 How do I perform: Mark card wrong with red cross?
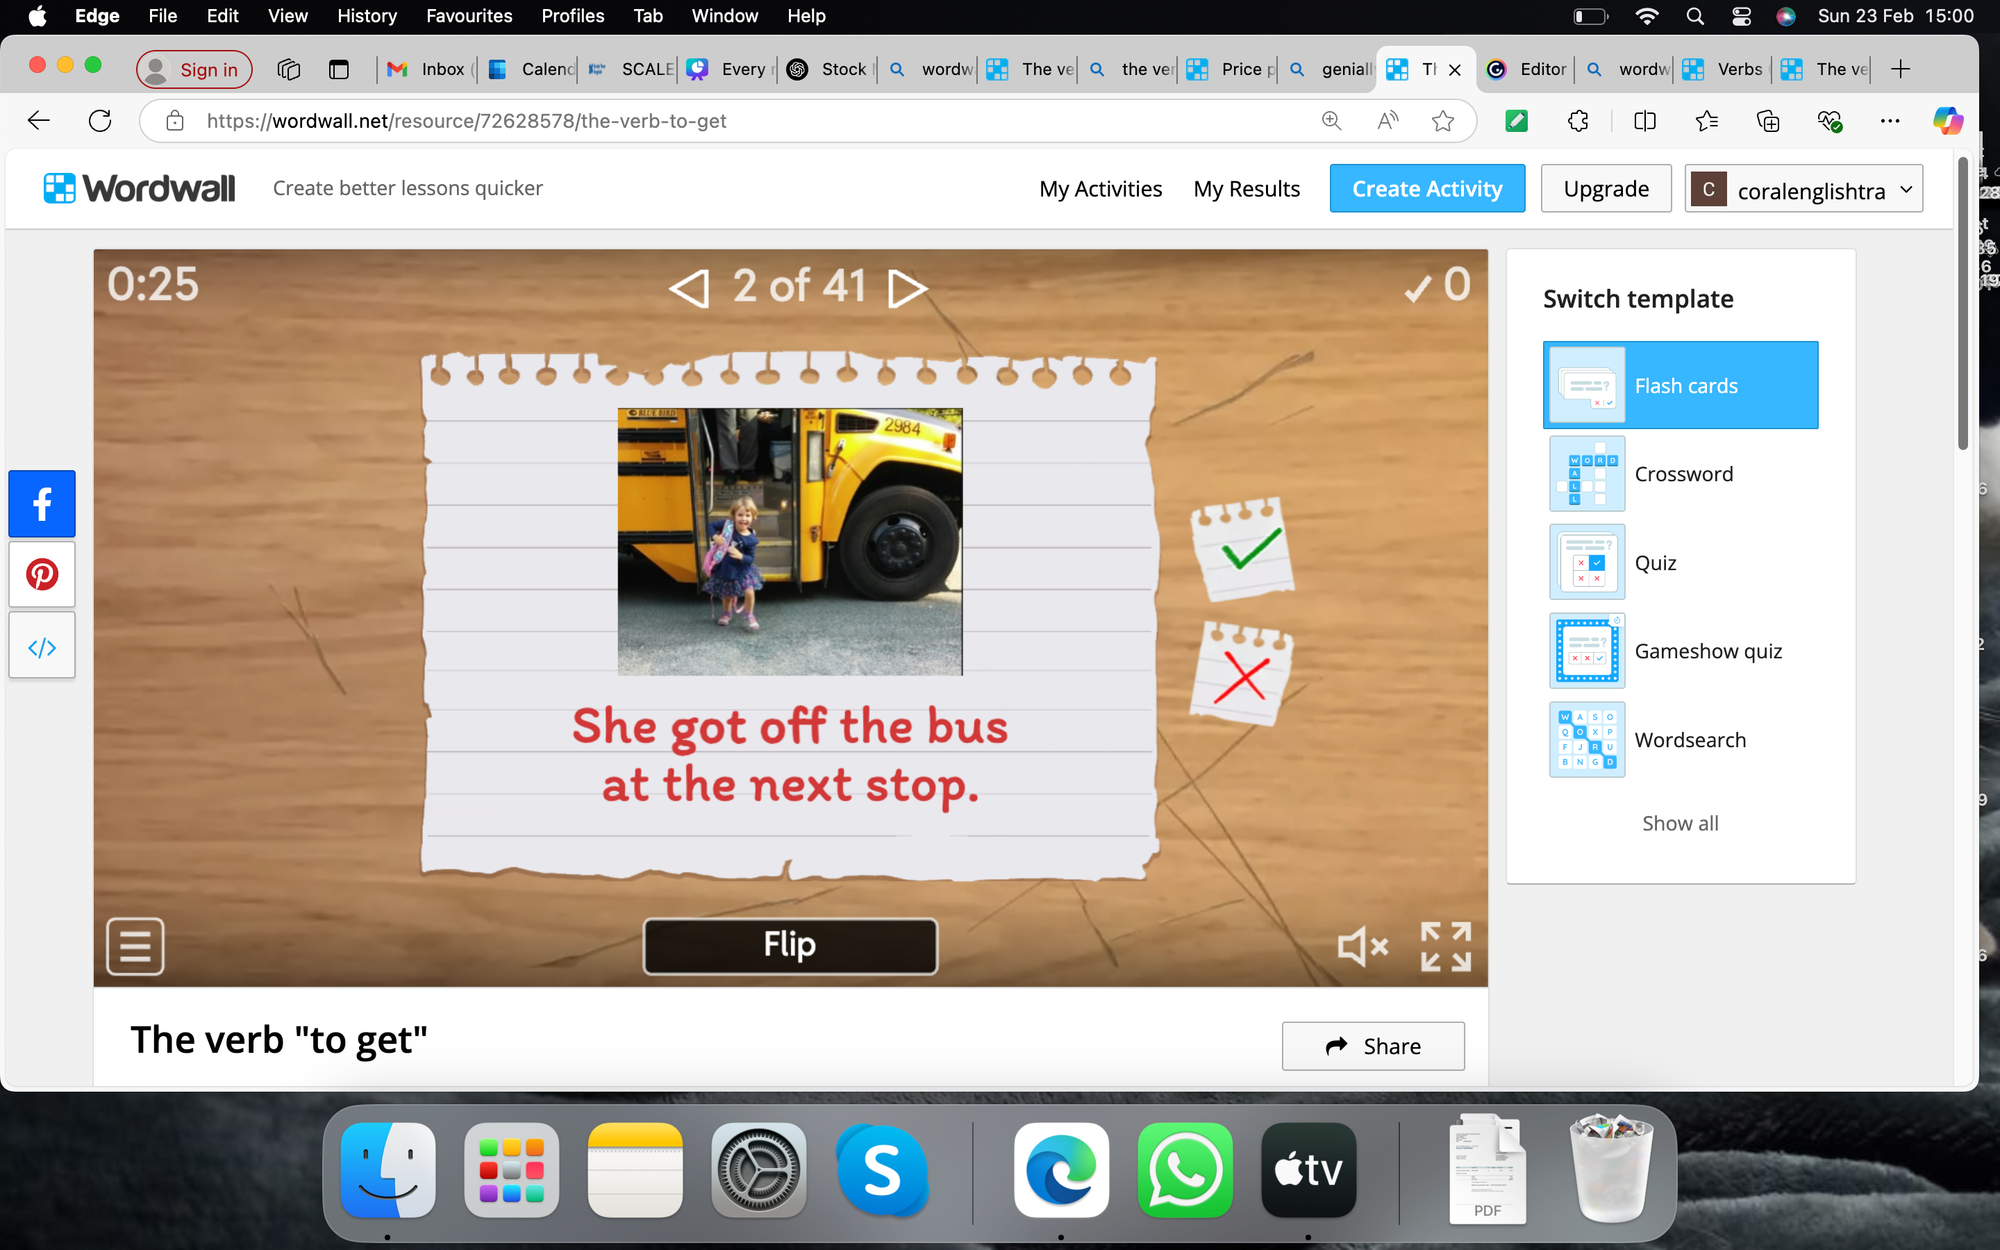[1241, 677]
